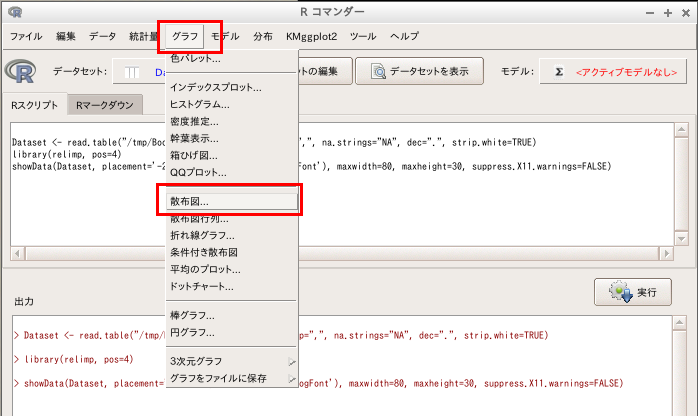Expand the 3次元グラフ submenu
Viewport: 698px width, 416px height.
pyautogui.click(x=231, y=361)
